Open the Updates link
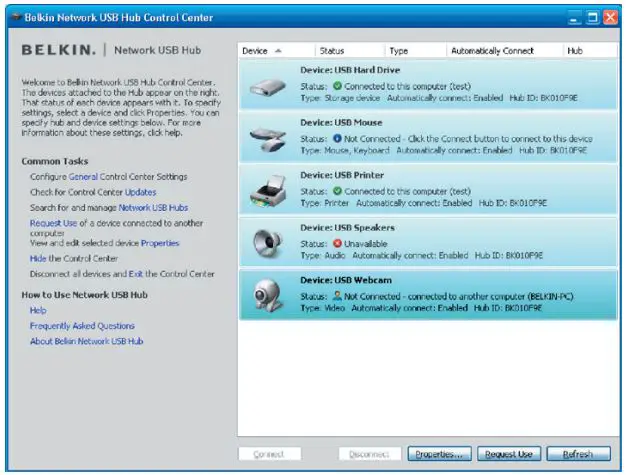This screenshot has height=475, width=626. click(141, 192)
